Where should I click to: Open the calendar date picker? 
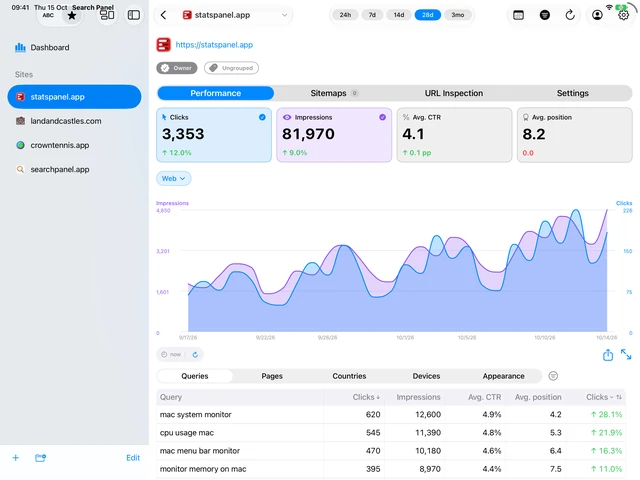click(x=518, y=15)
